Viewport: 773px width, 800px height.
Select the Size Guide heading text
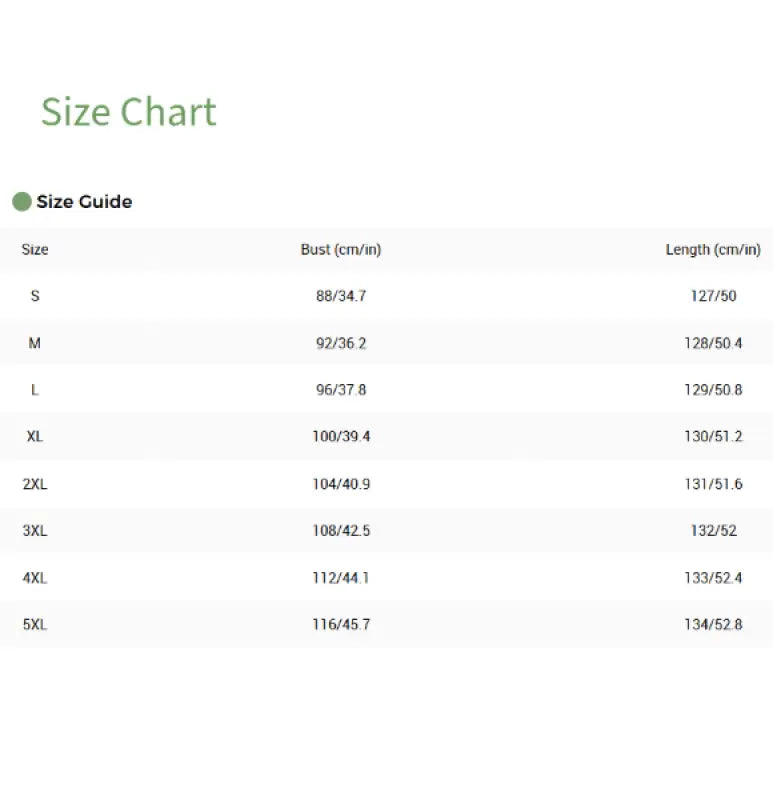click(84, 202)
